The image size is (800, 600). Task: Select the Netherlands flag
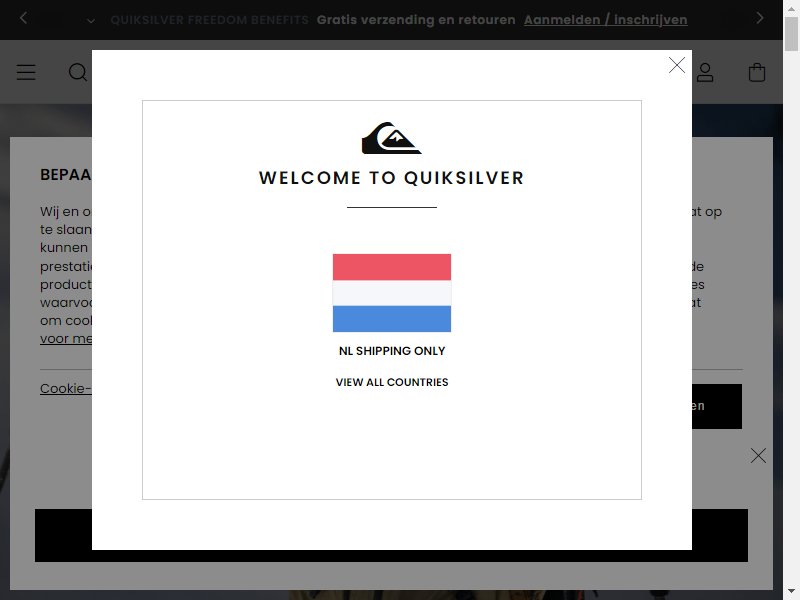point(392,293)
